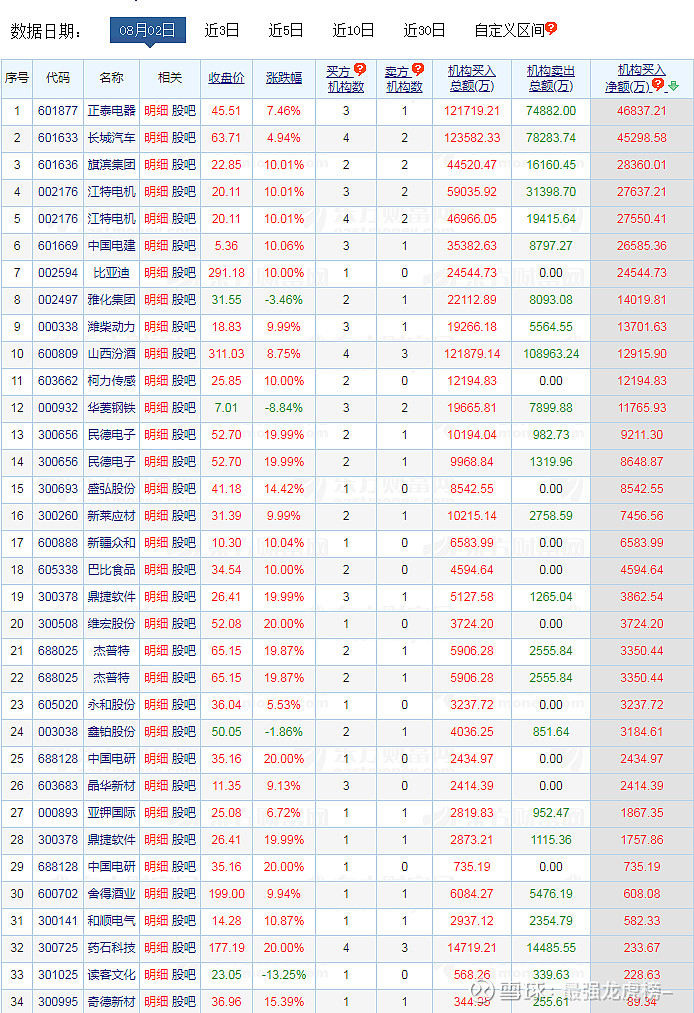The width and height of the screenshot is (694, 1013).
Task: Open stock name 永和股份
Action: [111, 705]
